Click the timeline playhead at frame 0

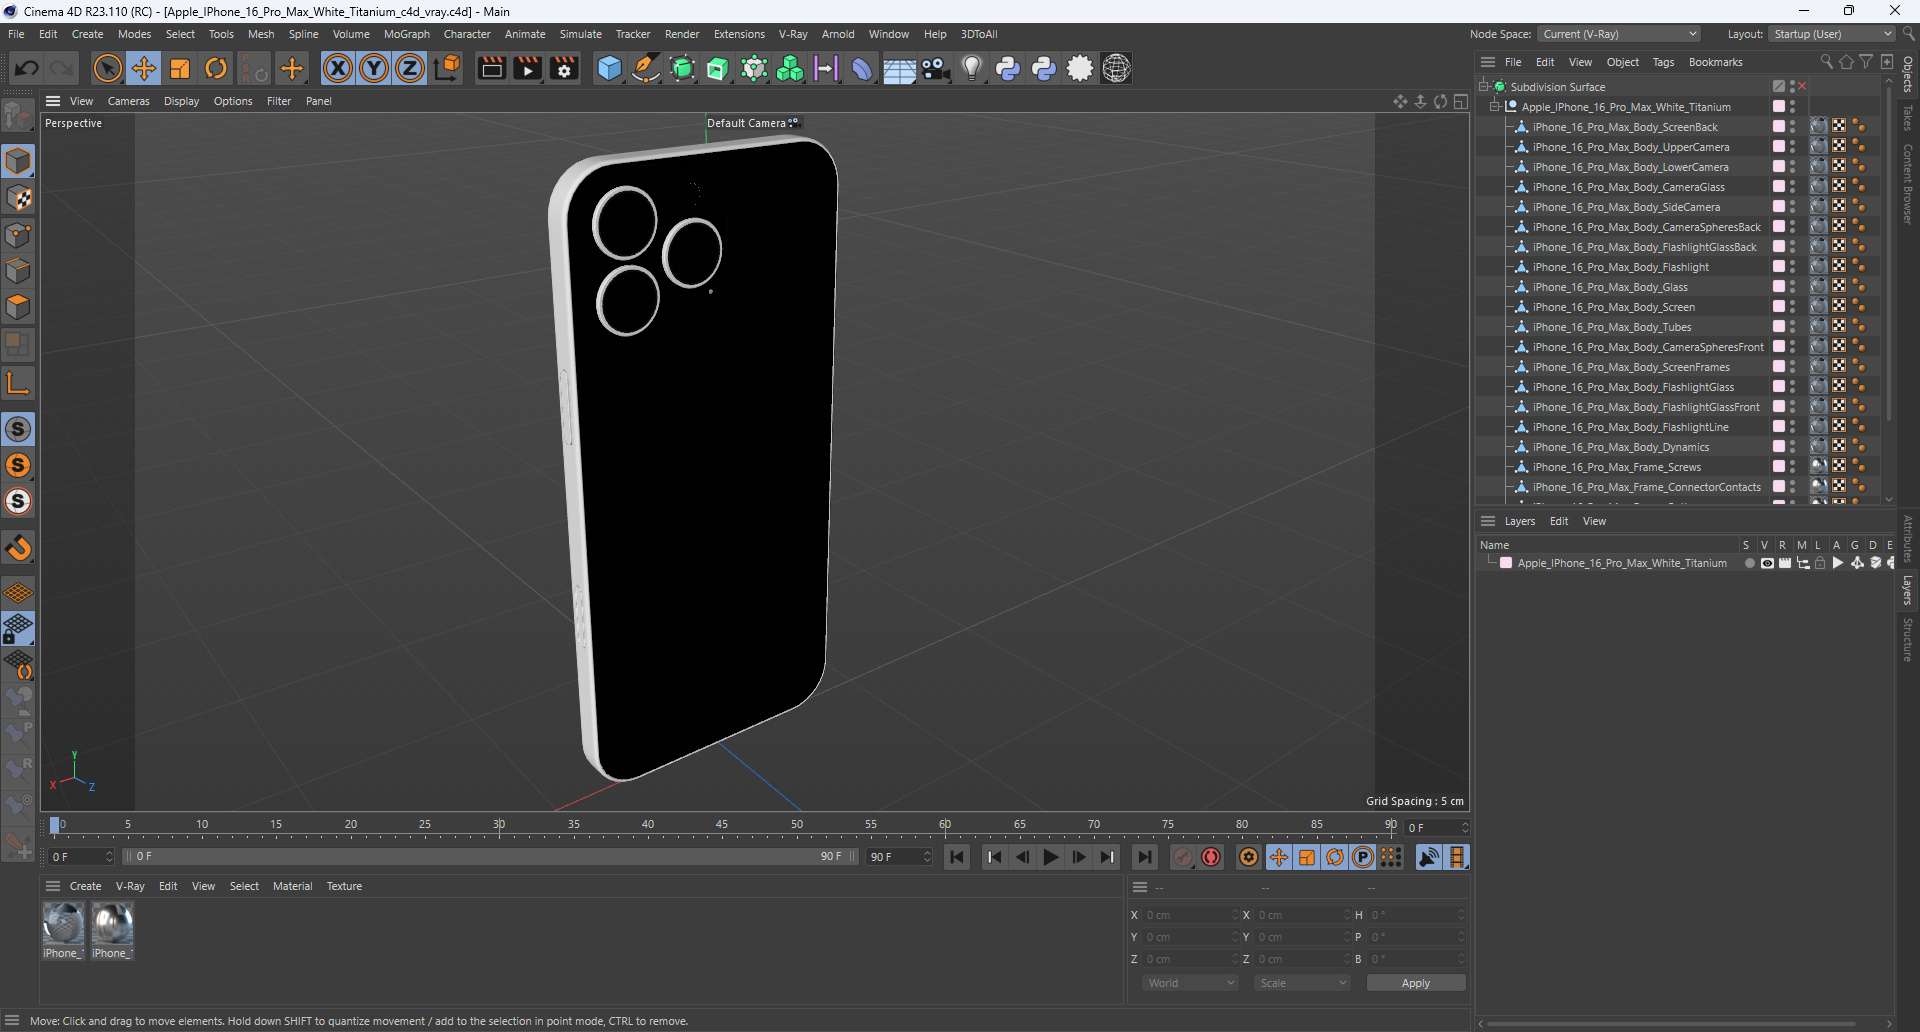tap(55, 826)
